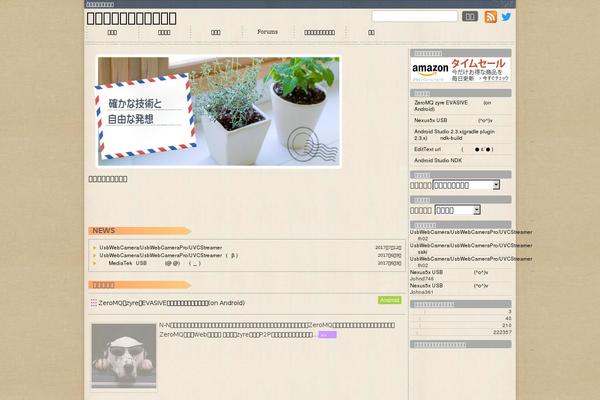Click the purple grid icon beside ZeroMQ post title
The width and height of the screenshot is (600, 400).
click(93, 303)
